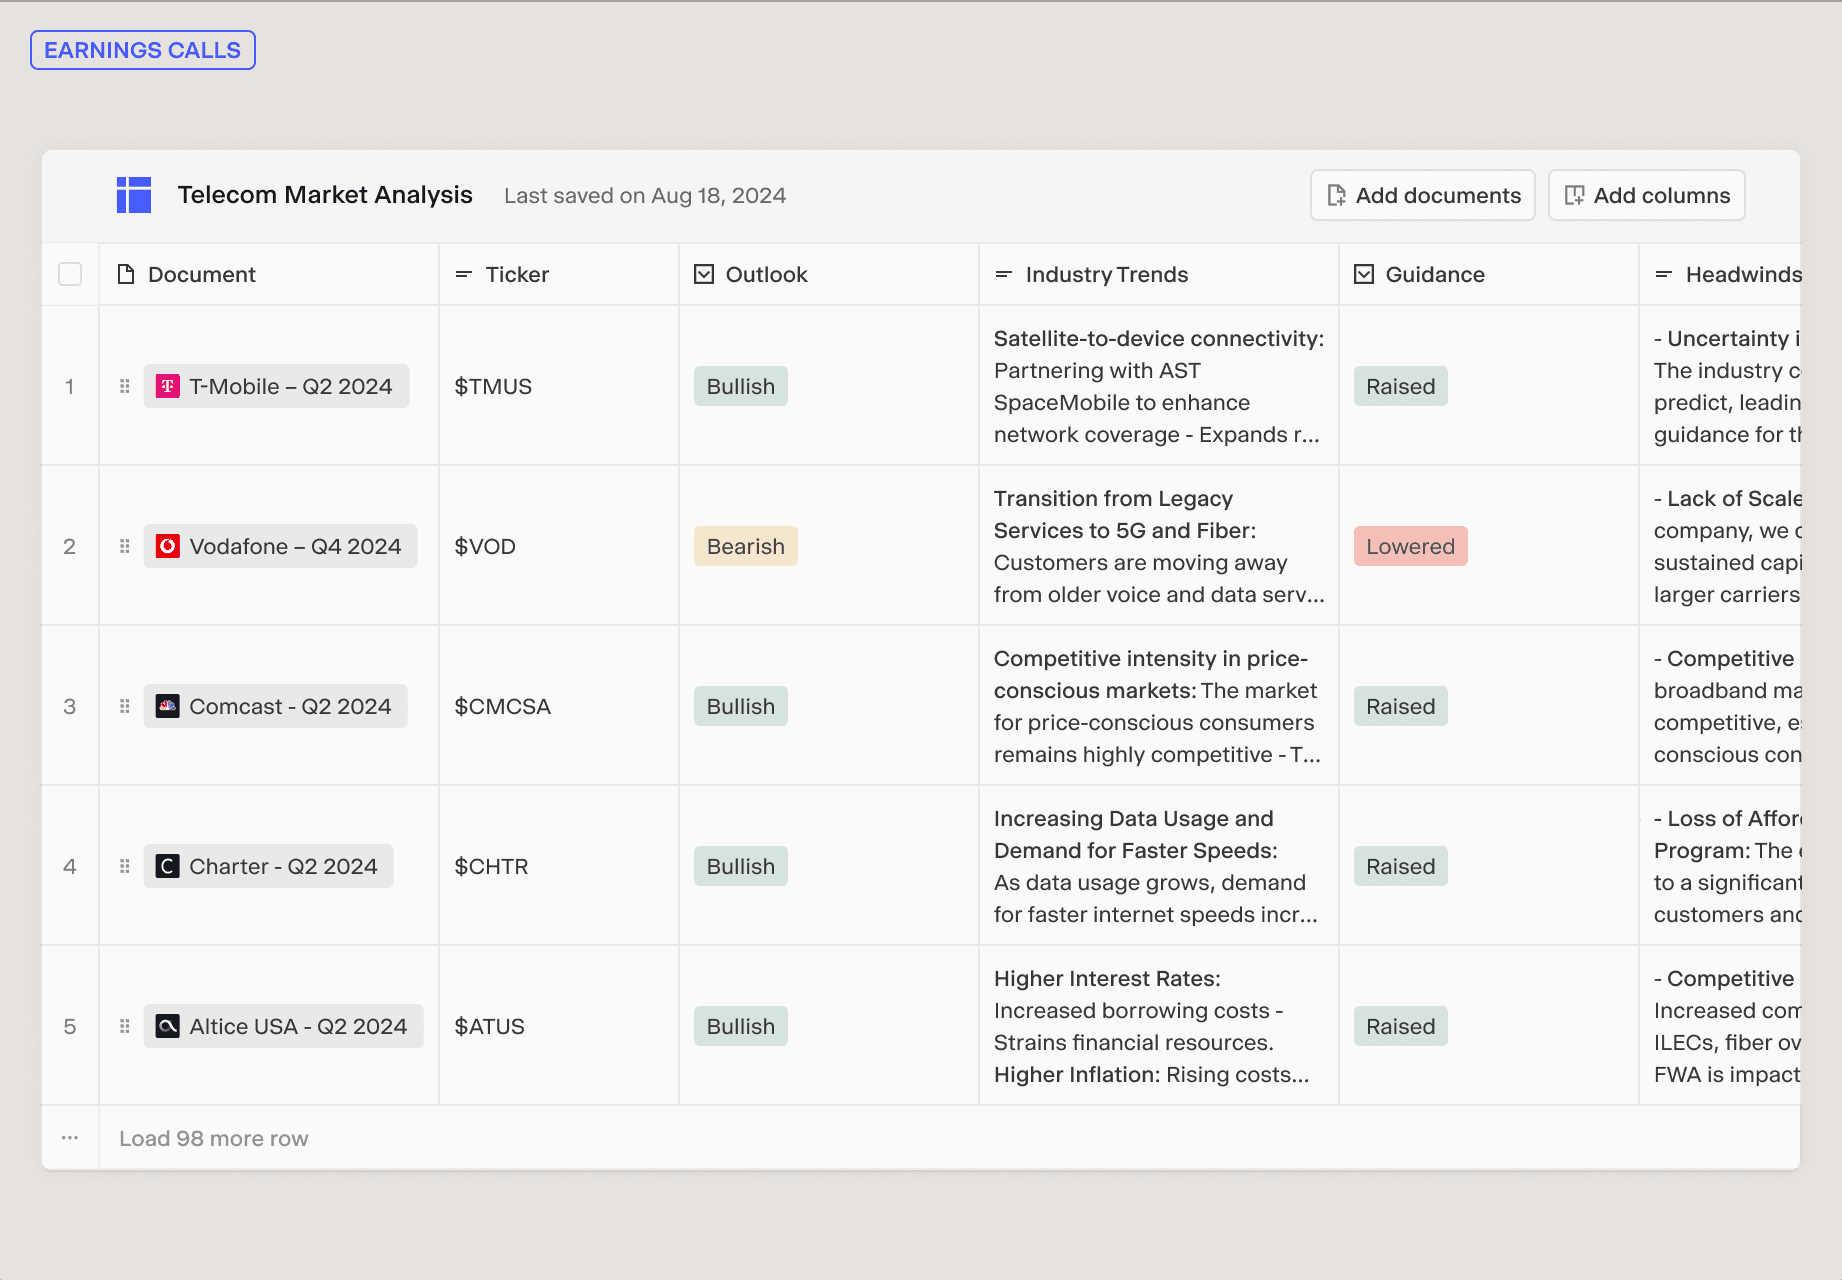
Task: Click the Industry Trends column type icon
Action: pos(1004,274)
